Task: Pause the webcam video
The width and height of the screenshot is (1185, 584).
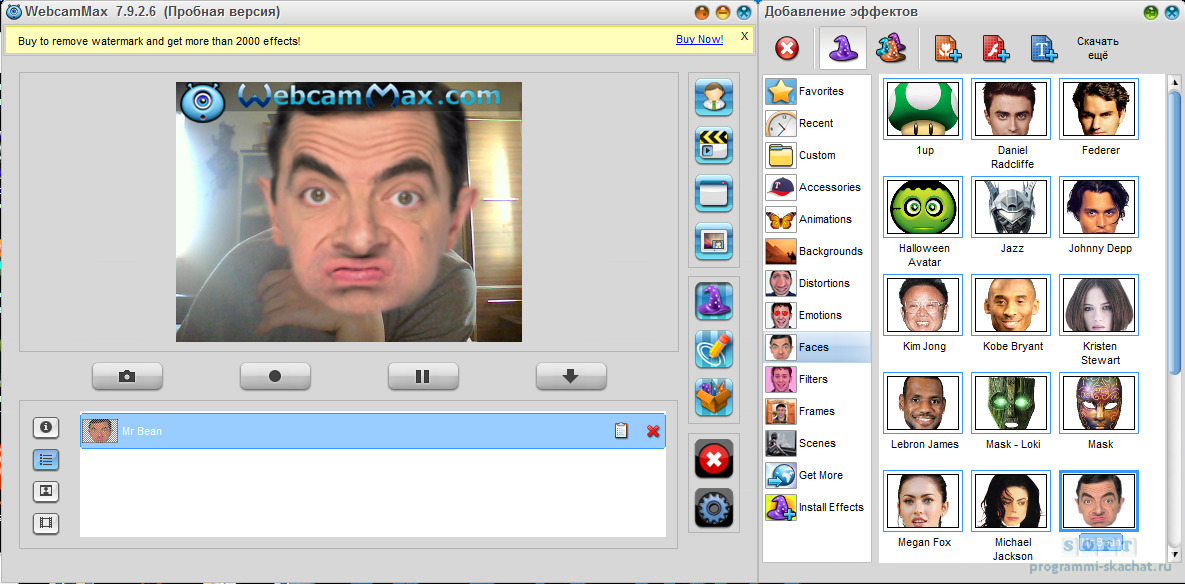Action: (423, 376)
